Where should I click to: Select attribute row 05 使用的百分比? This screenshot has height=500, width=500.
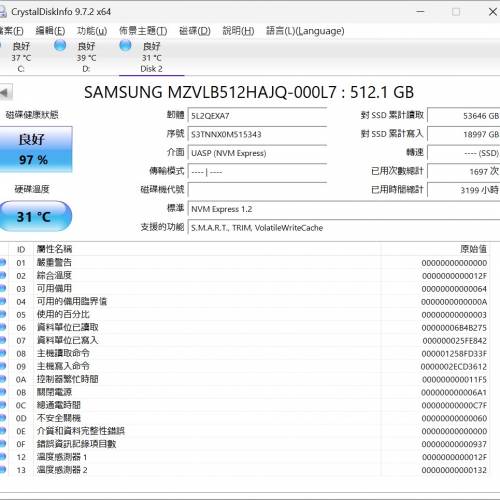pos(244,315)
